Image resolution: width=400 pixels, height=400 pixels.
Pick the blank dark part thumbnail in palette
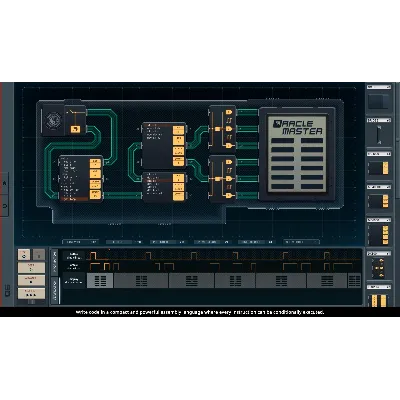tap(379, 101)
